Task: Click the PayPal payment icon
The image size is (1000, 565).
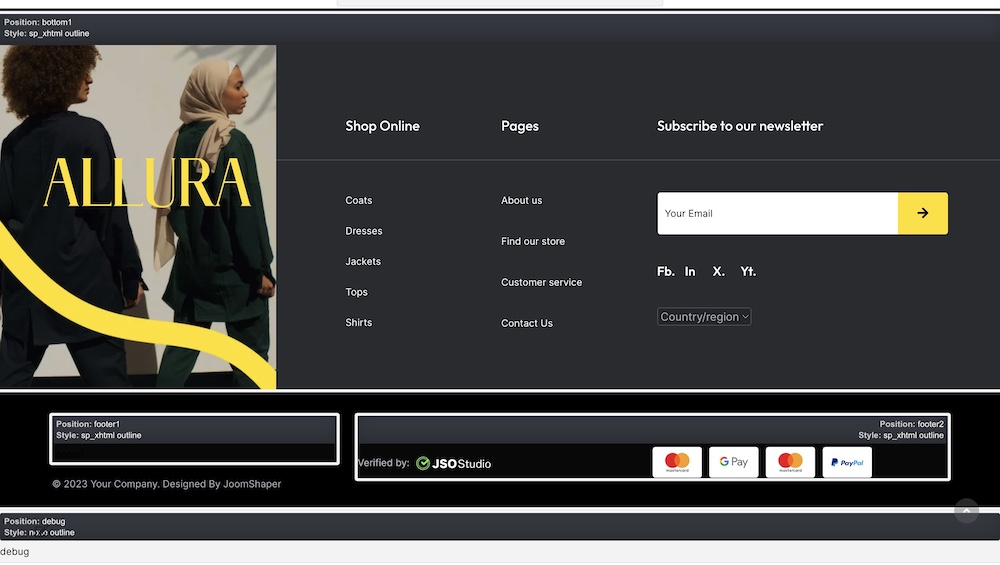Action: point(847,462)
